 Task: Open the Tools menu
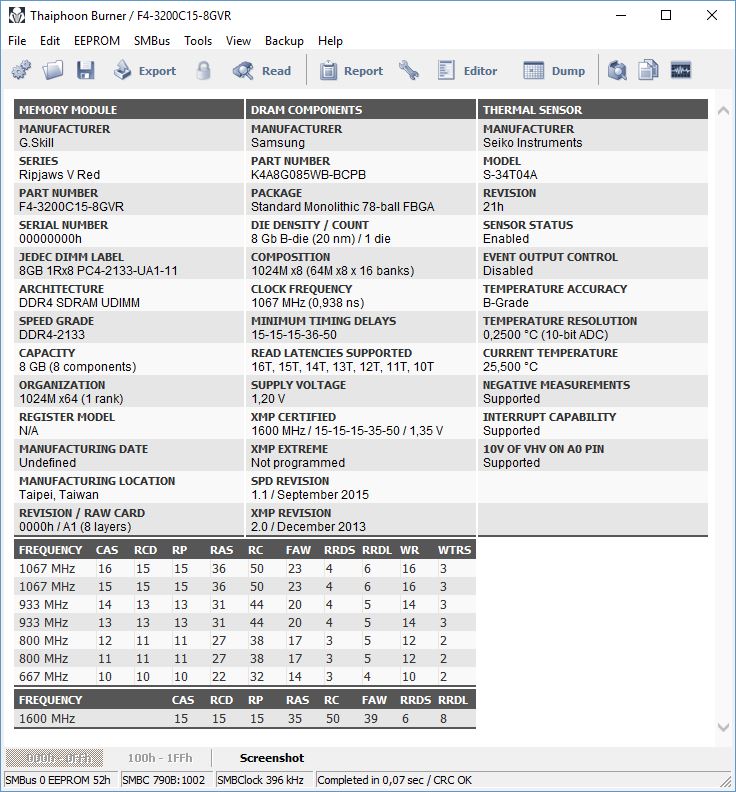(198, 41)
